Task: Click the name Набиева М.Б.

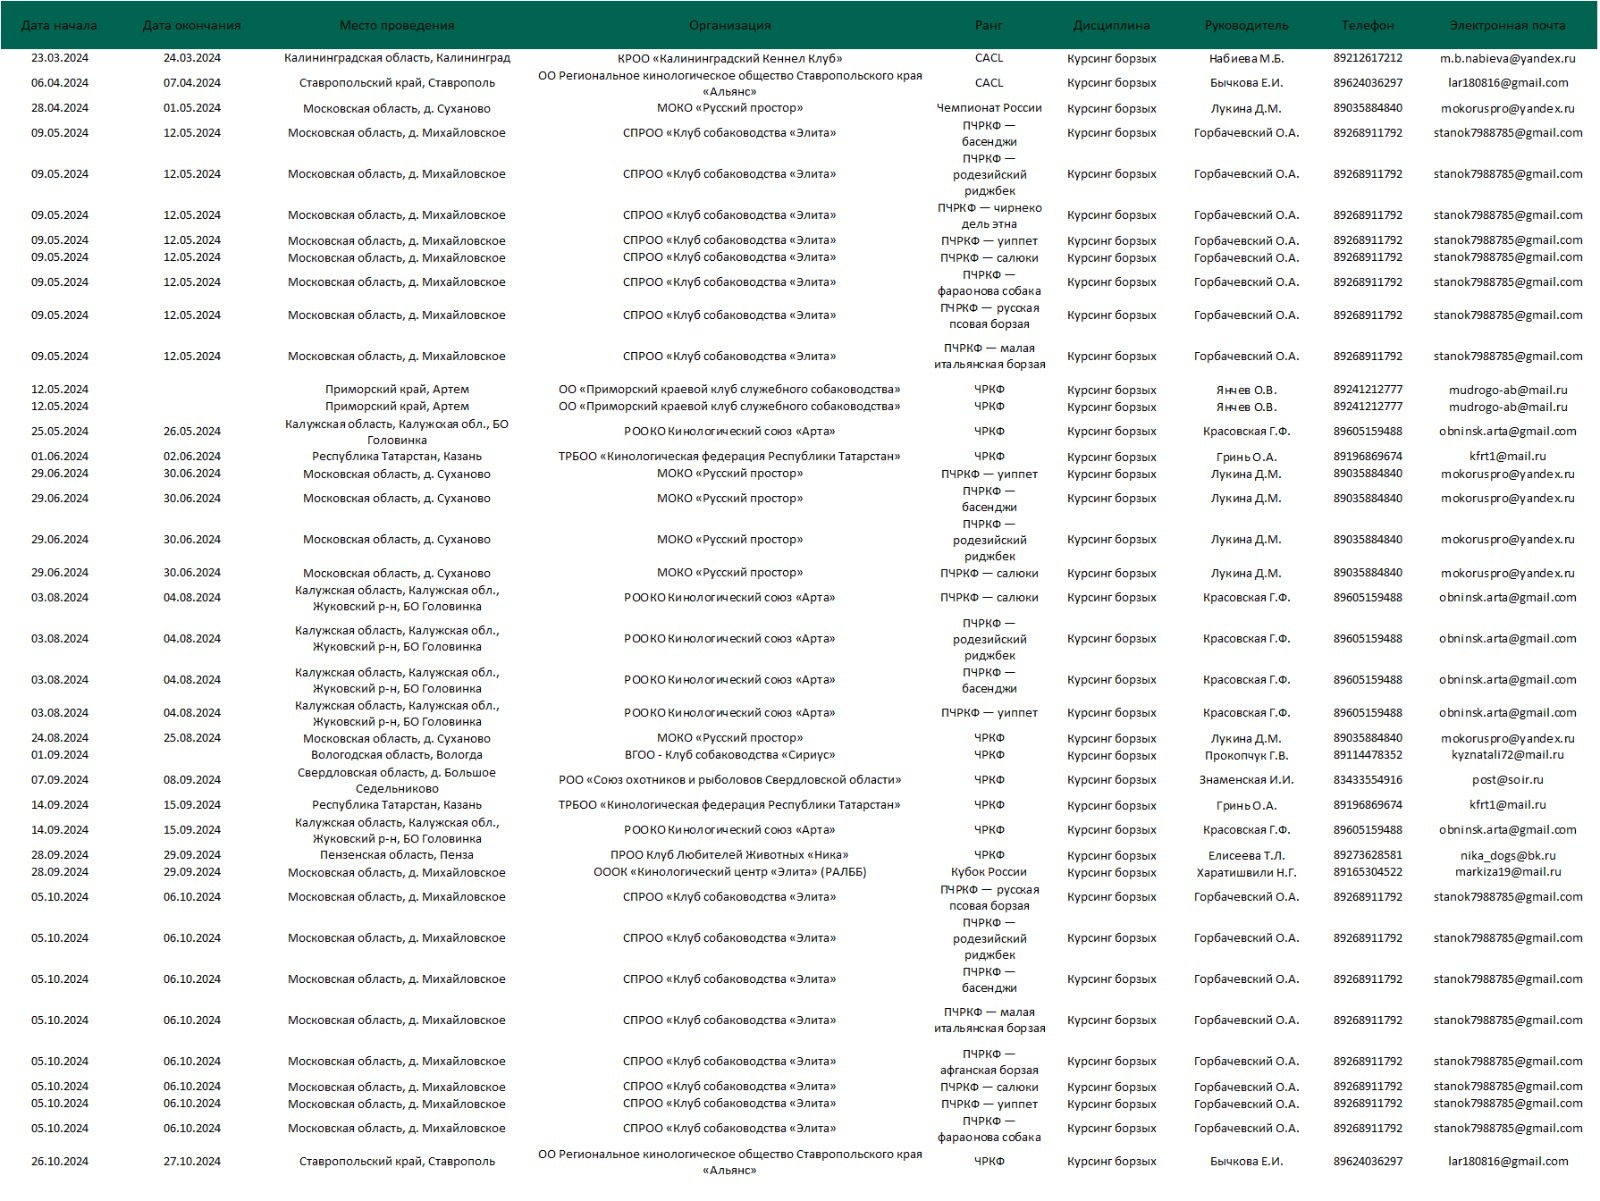Action: pos(1246,58)
